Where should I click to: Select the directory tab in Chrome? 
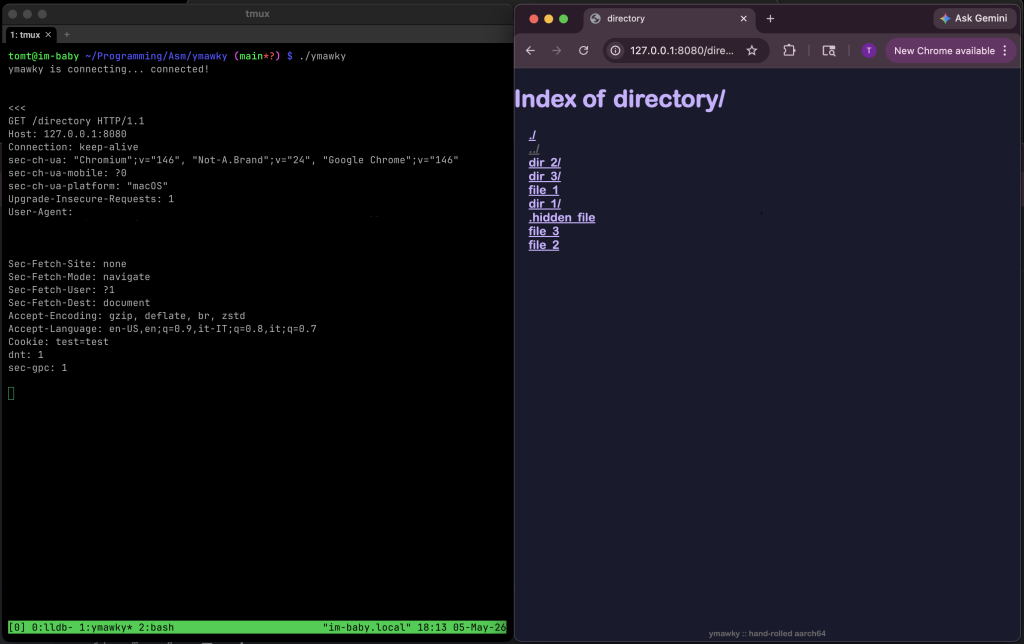(x=668, y=19)
